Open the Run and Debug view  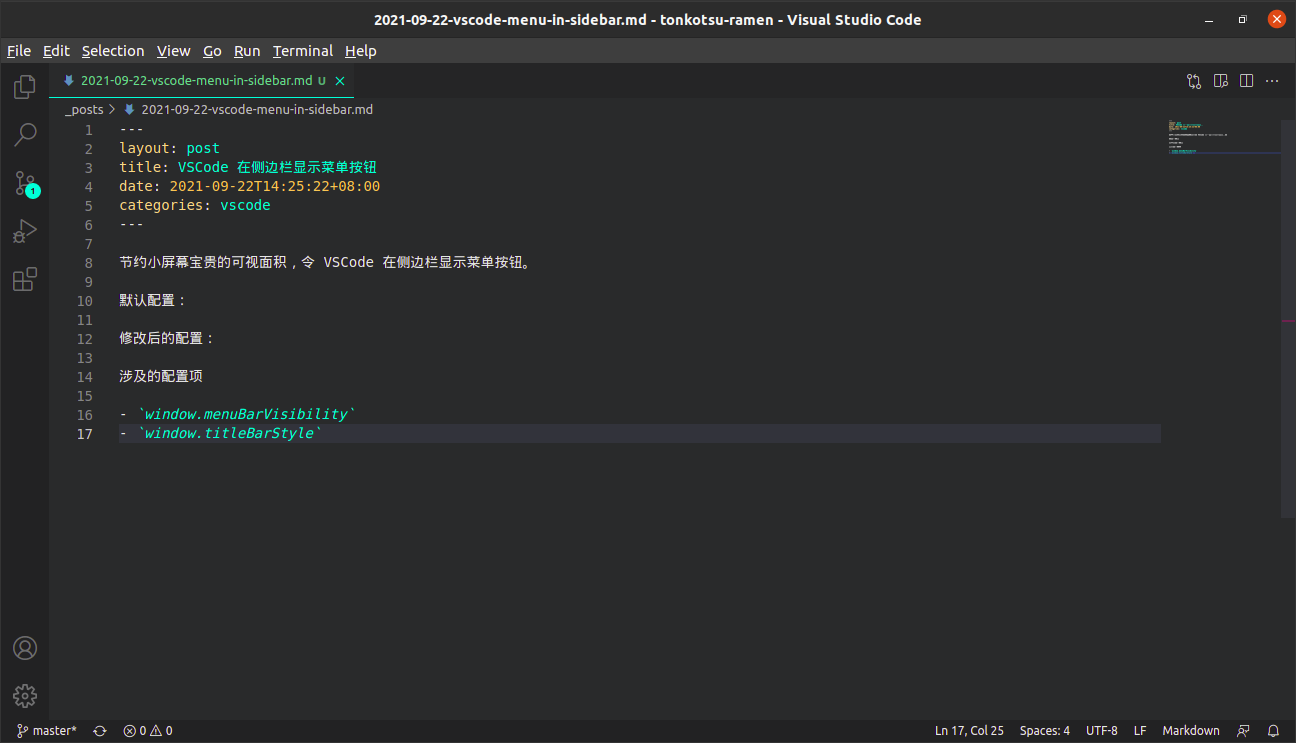[x=25, y=231]
